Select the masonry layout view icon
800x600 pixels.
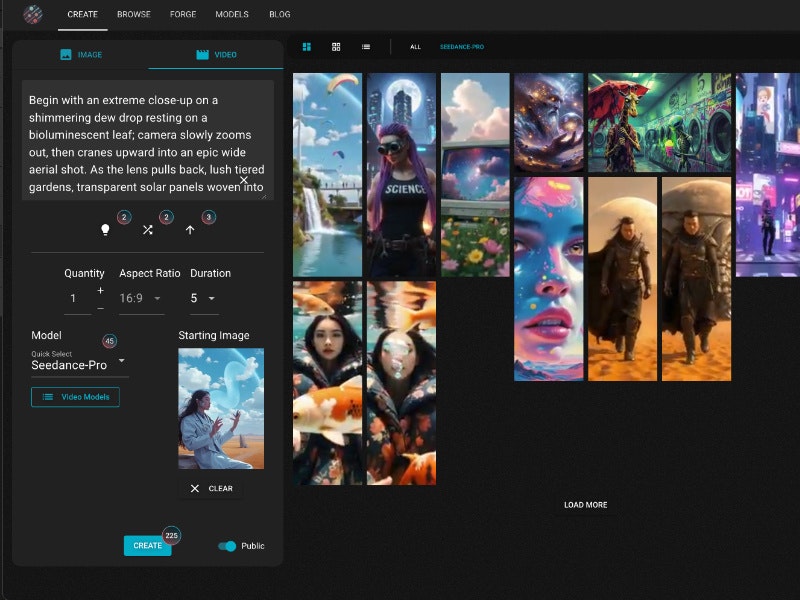pos(305,47)
